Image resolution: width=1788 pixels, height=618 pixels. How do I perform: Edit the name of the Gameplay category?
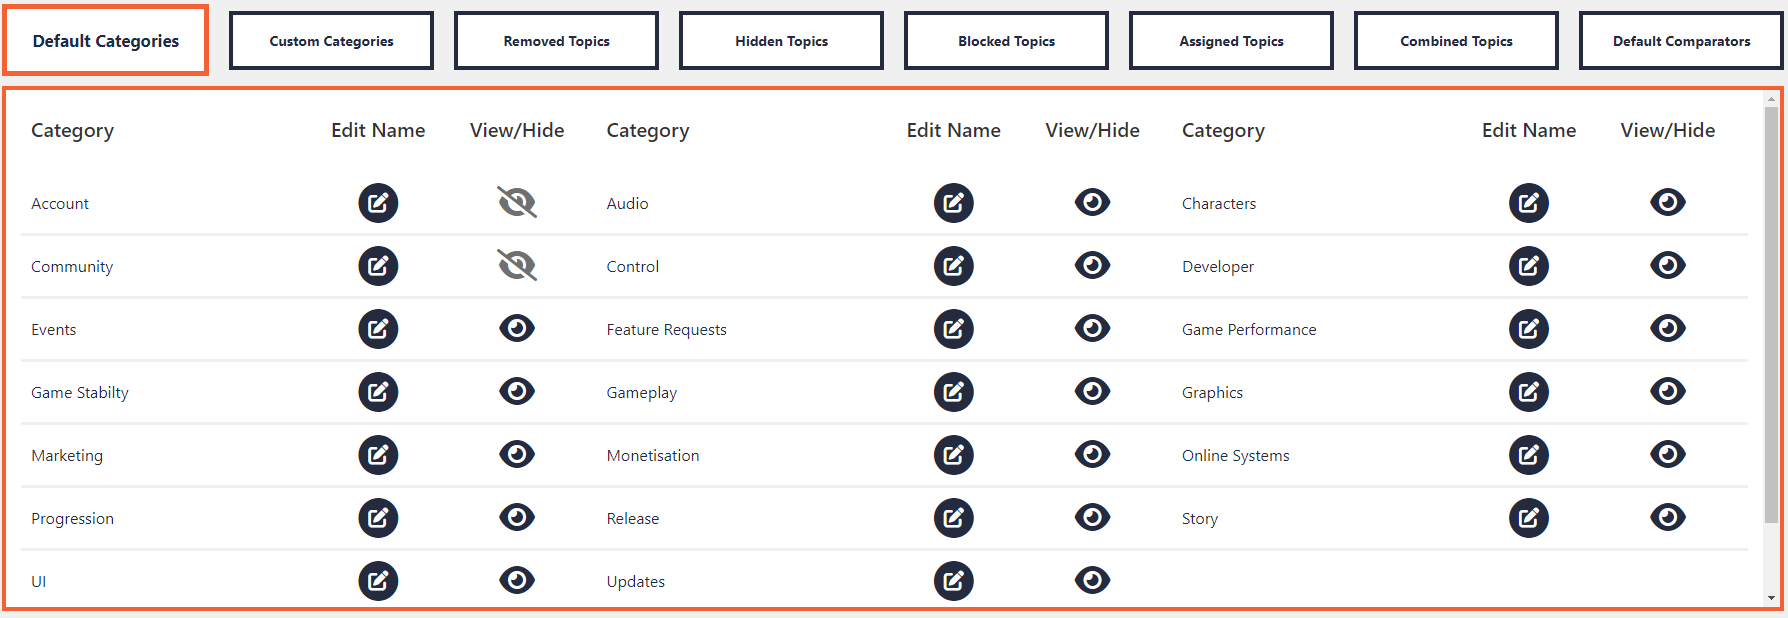tap(954, 392)
